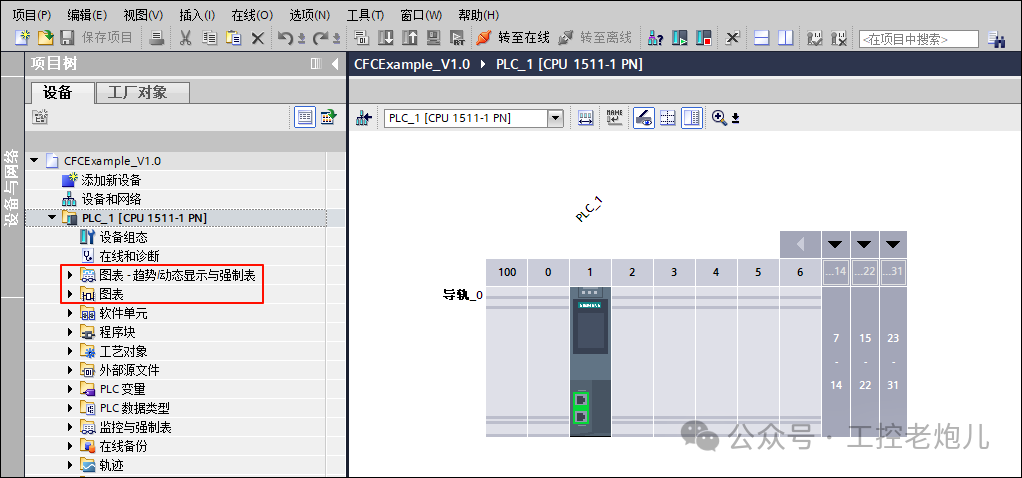
Task: Start simulation toolbar icon
Action: pos(434,38)
